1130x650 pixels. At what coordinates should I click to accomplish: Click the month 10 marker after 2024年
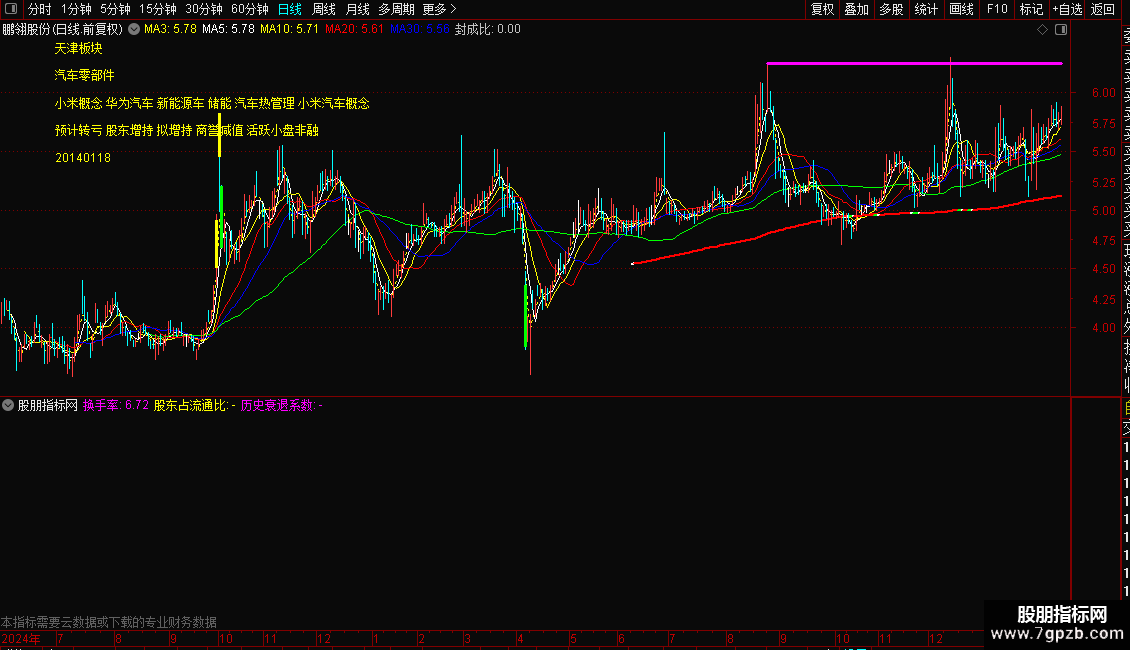click(226, 638)
